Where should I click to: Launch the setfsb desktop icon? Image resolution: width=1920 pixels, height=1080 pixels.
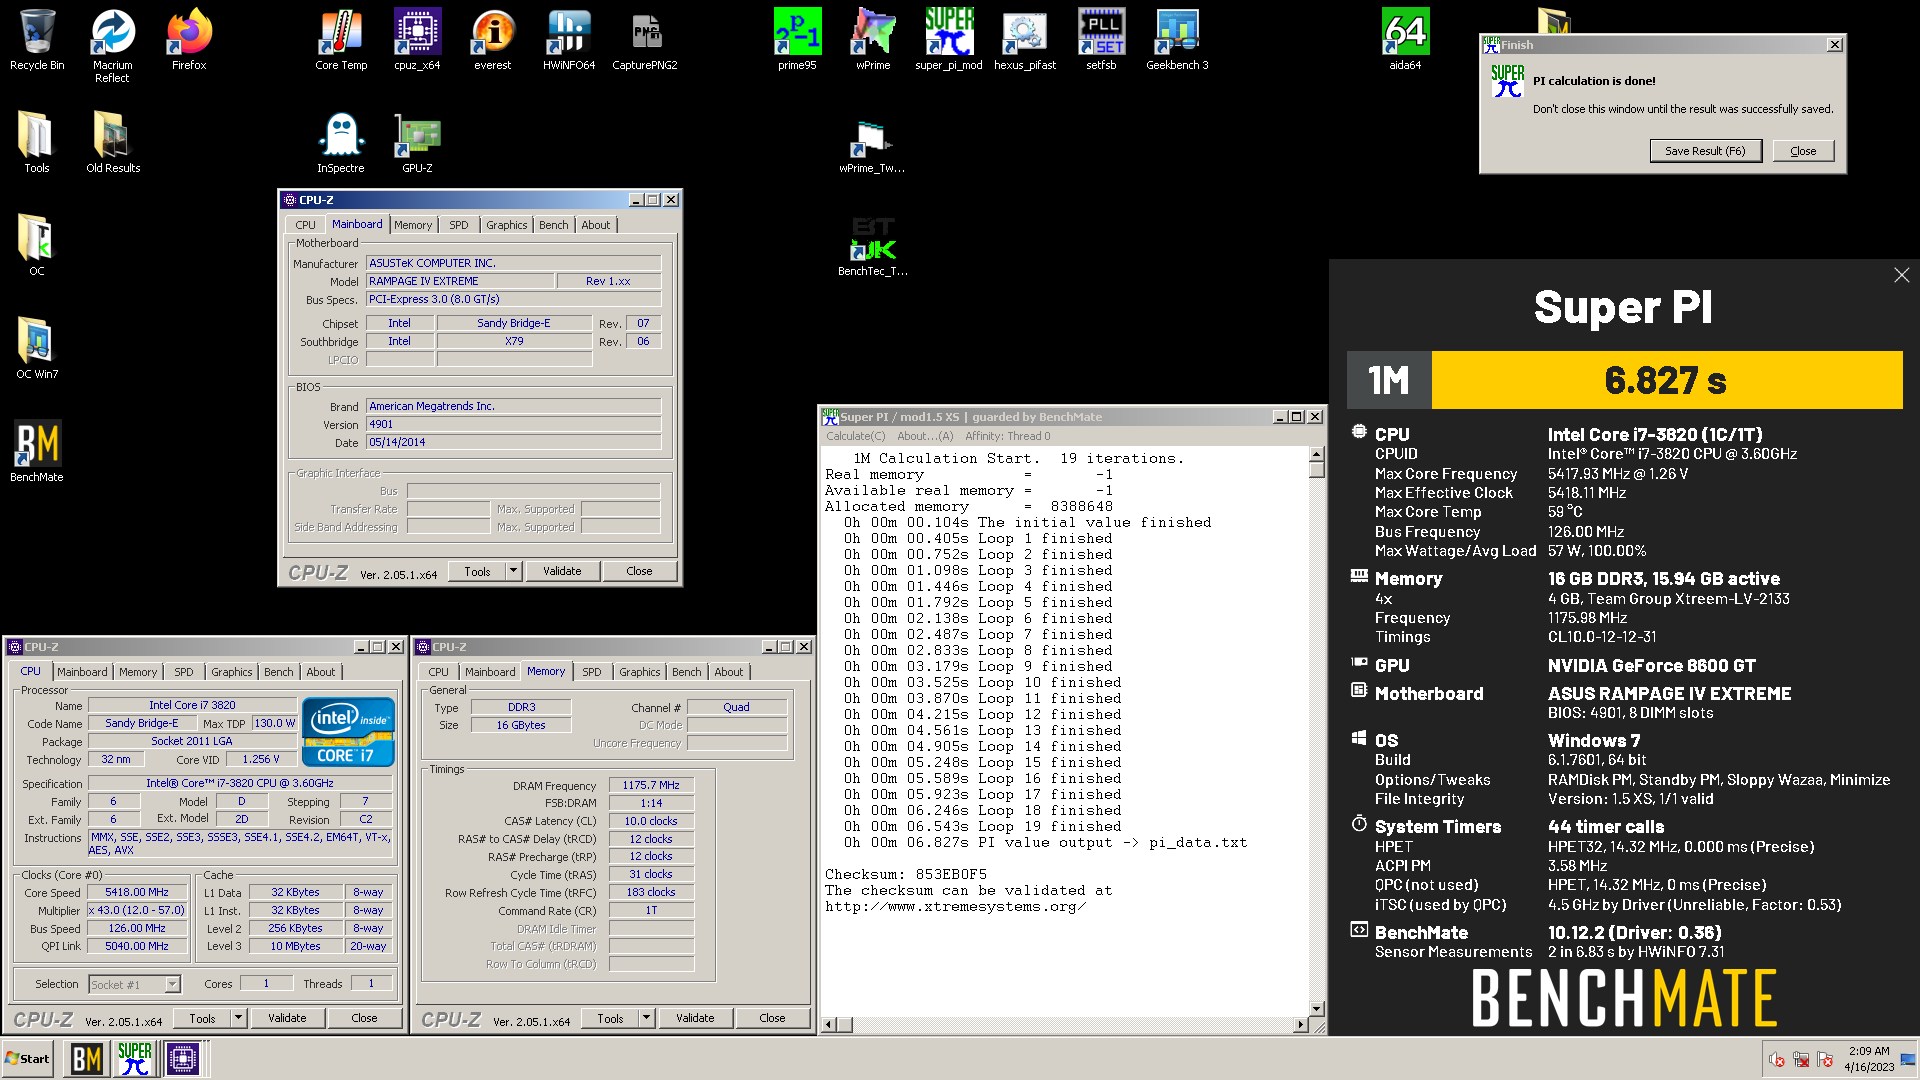click(x=1101, y=40)
